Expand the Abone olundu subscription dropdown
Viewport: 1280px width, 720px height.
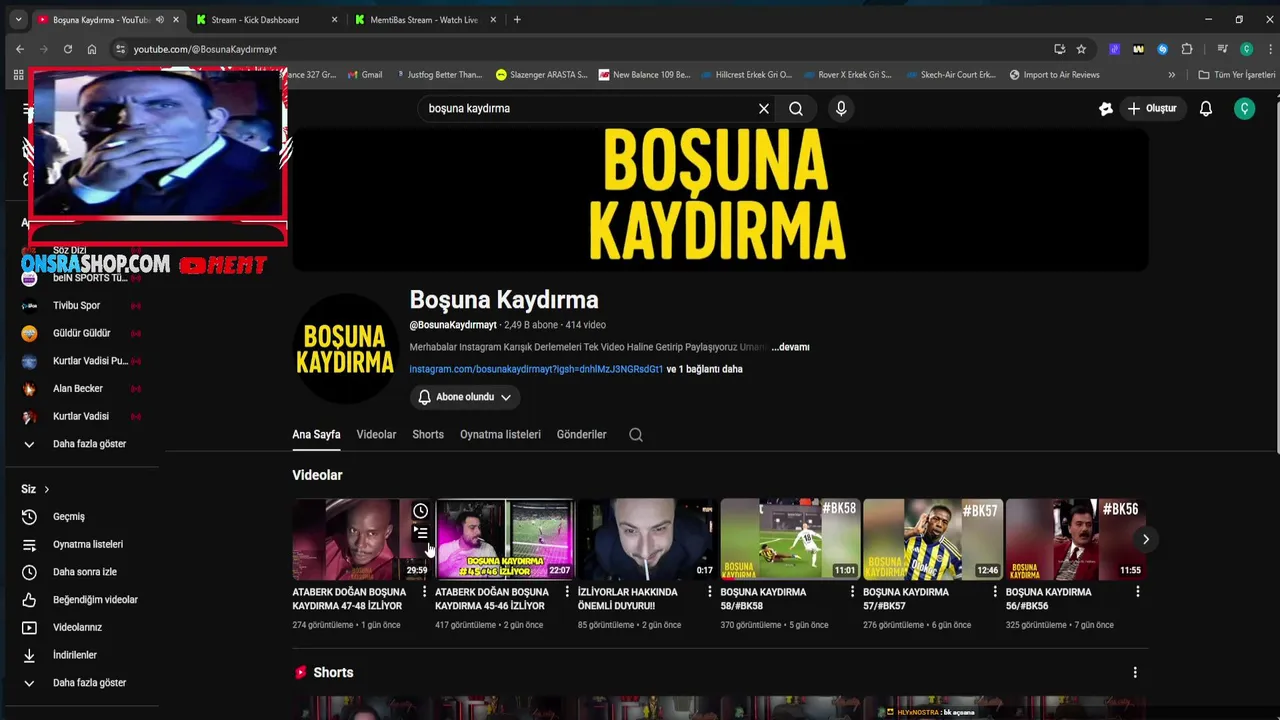point(465,397)
